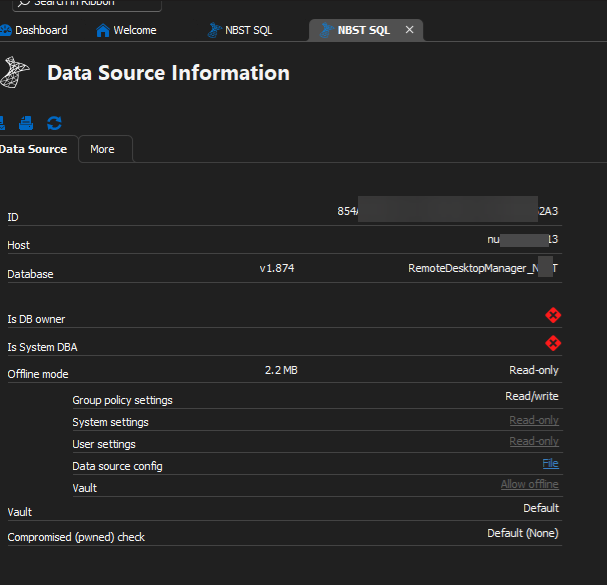Click the Allow offline link for Vault
Screen dimensions: 607x585
click(530, 484)
